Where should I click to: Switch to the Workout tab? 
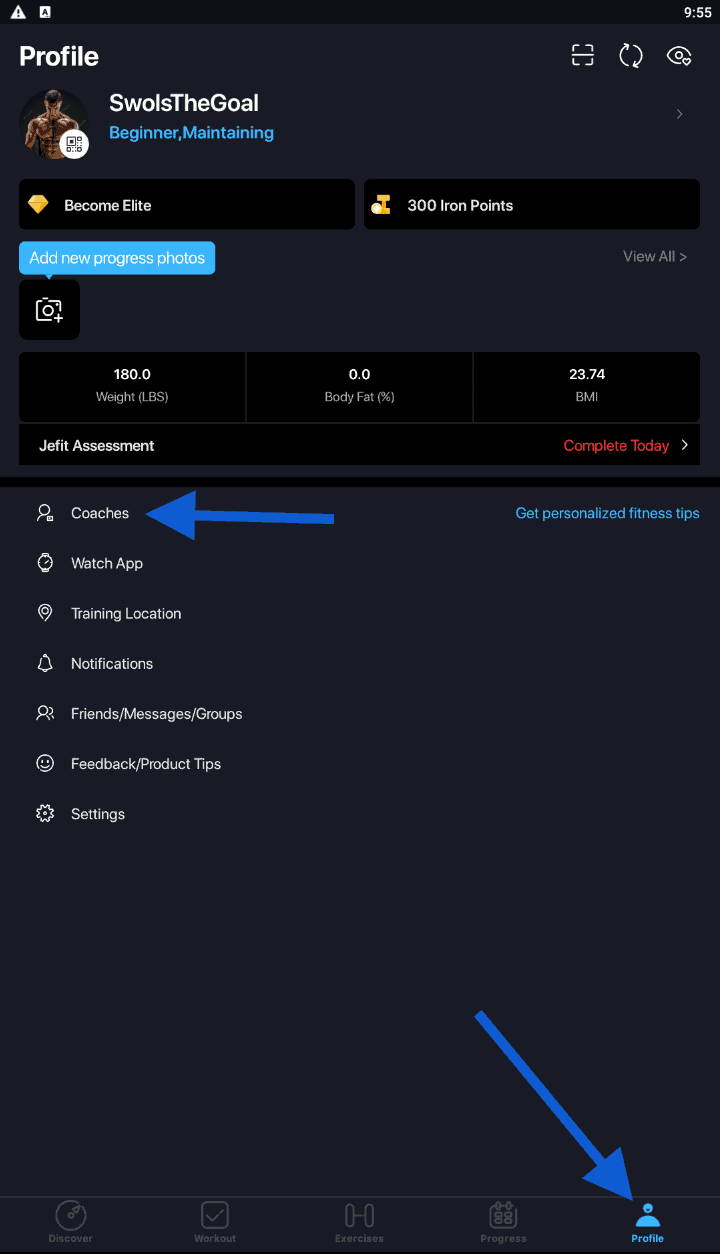coord(215,1223)
